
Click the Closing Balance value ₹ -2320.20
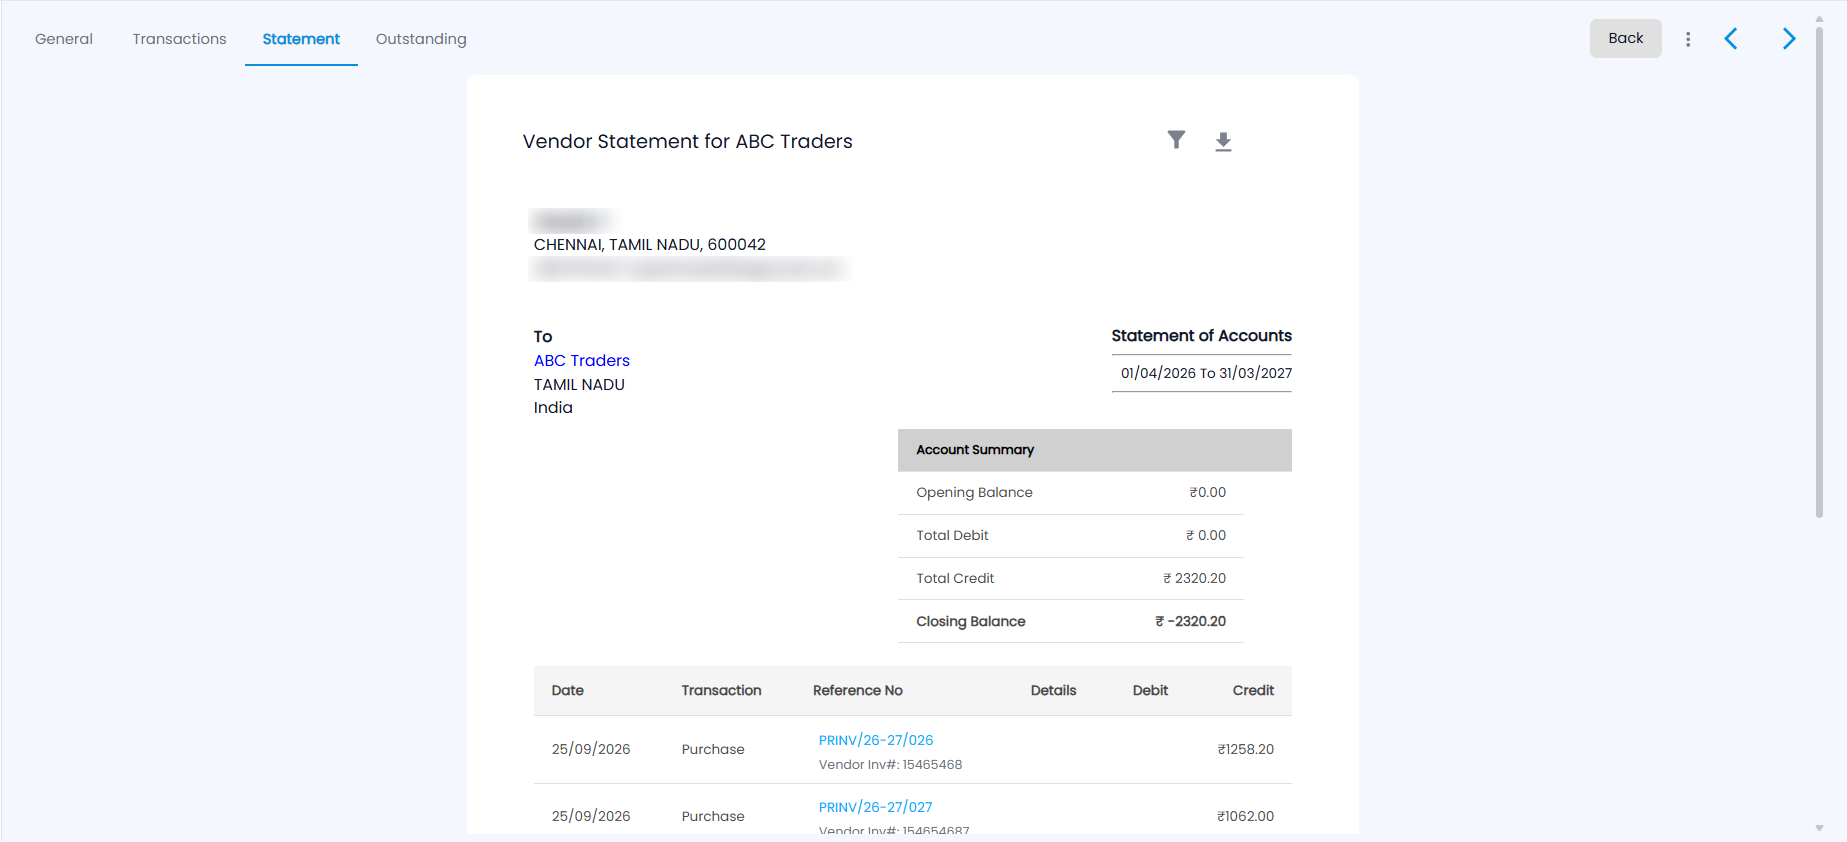coord(1191,621)
